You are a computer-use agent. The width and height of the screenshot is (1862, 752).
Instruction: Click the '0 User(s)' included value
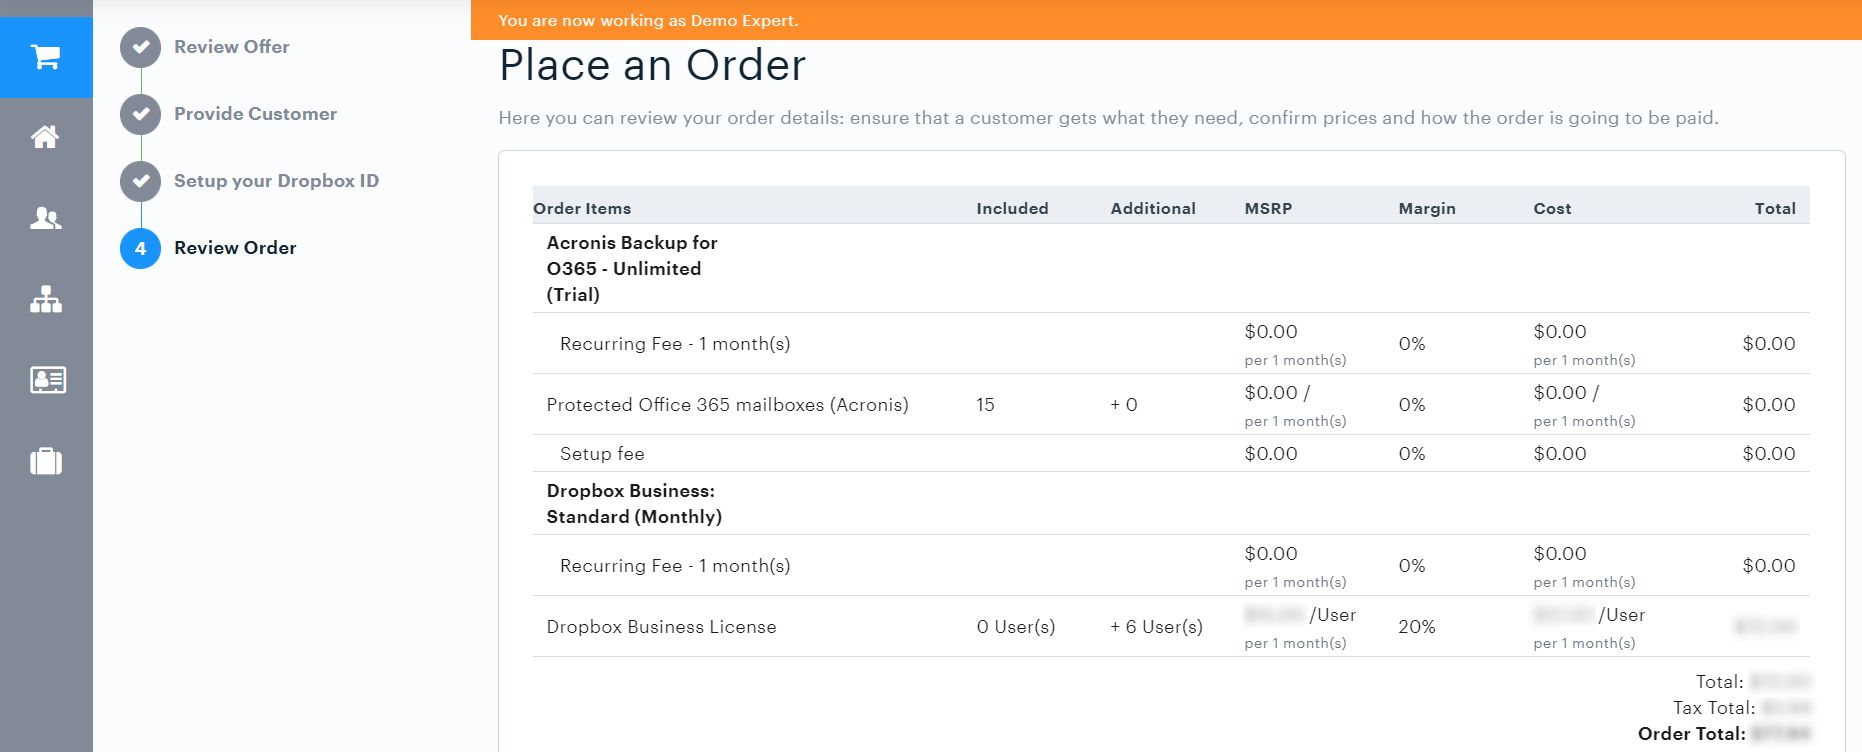click(x=1016, y=627)
